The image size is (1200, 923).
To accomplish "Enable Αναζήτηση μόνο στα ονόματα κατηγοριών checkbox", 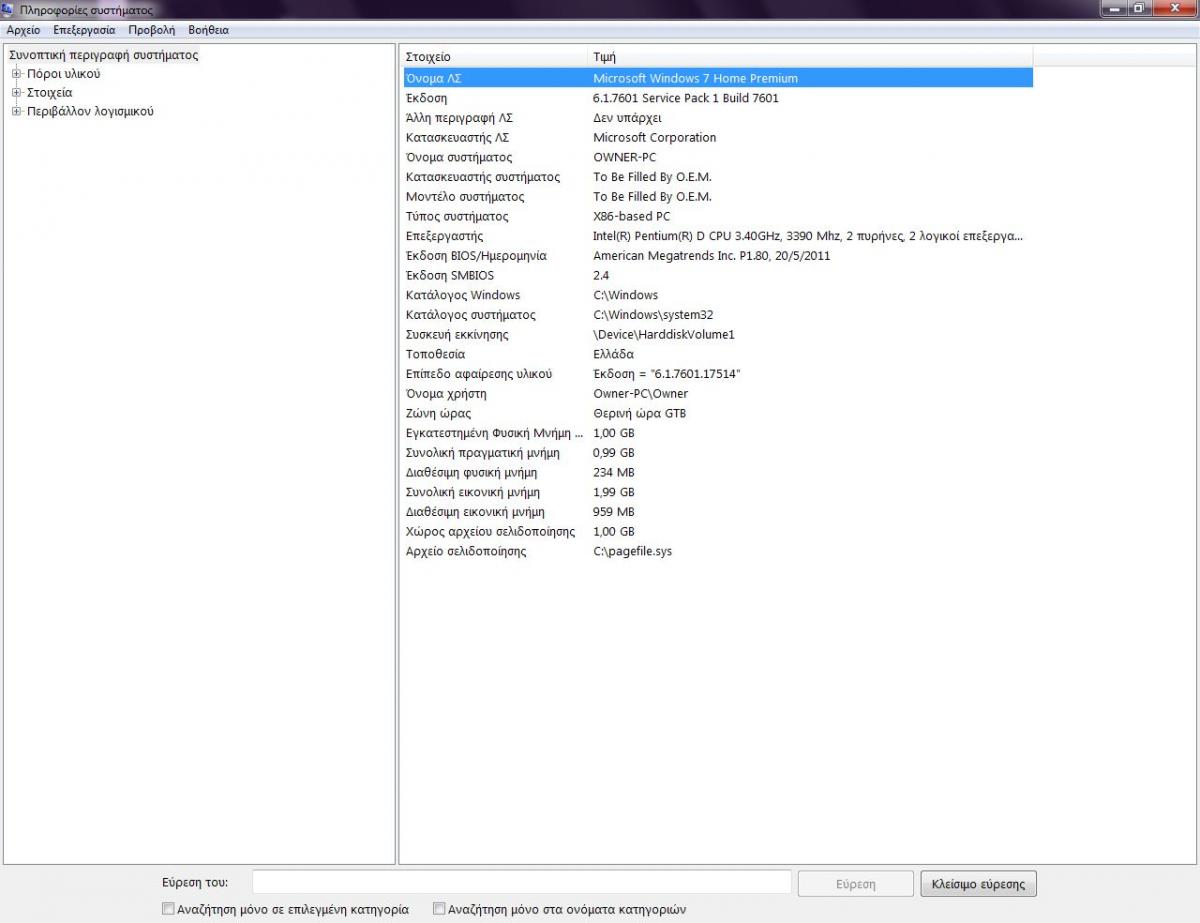I will tap(439, 910).
